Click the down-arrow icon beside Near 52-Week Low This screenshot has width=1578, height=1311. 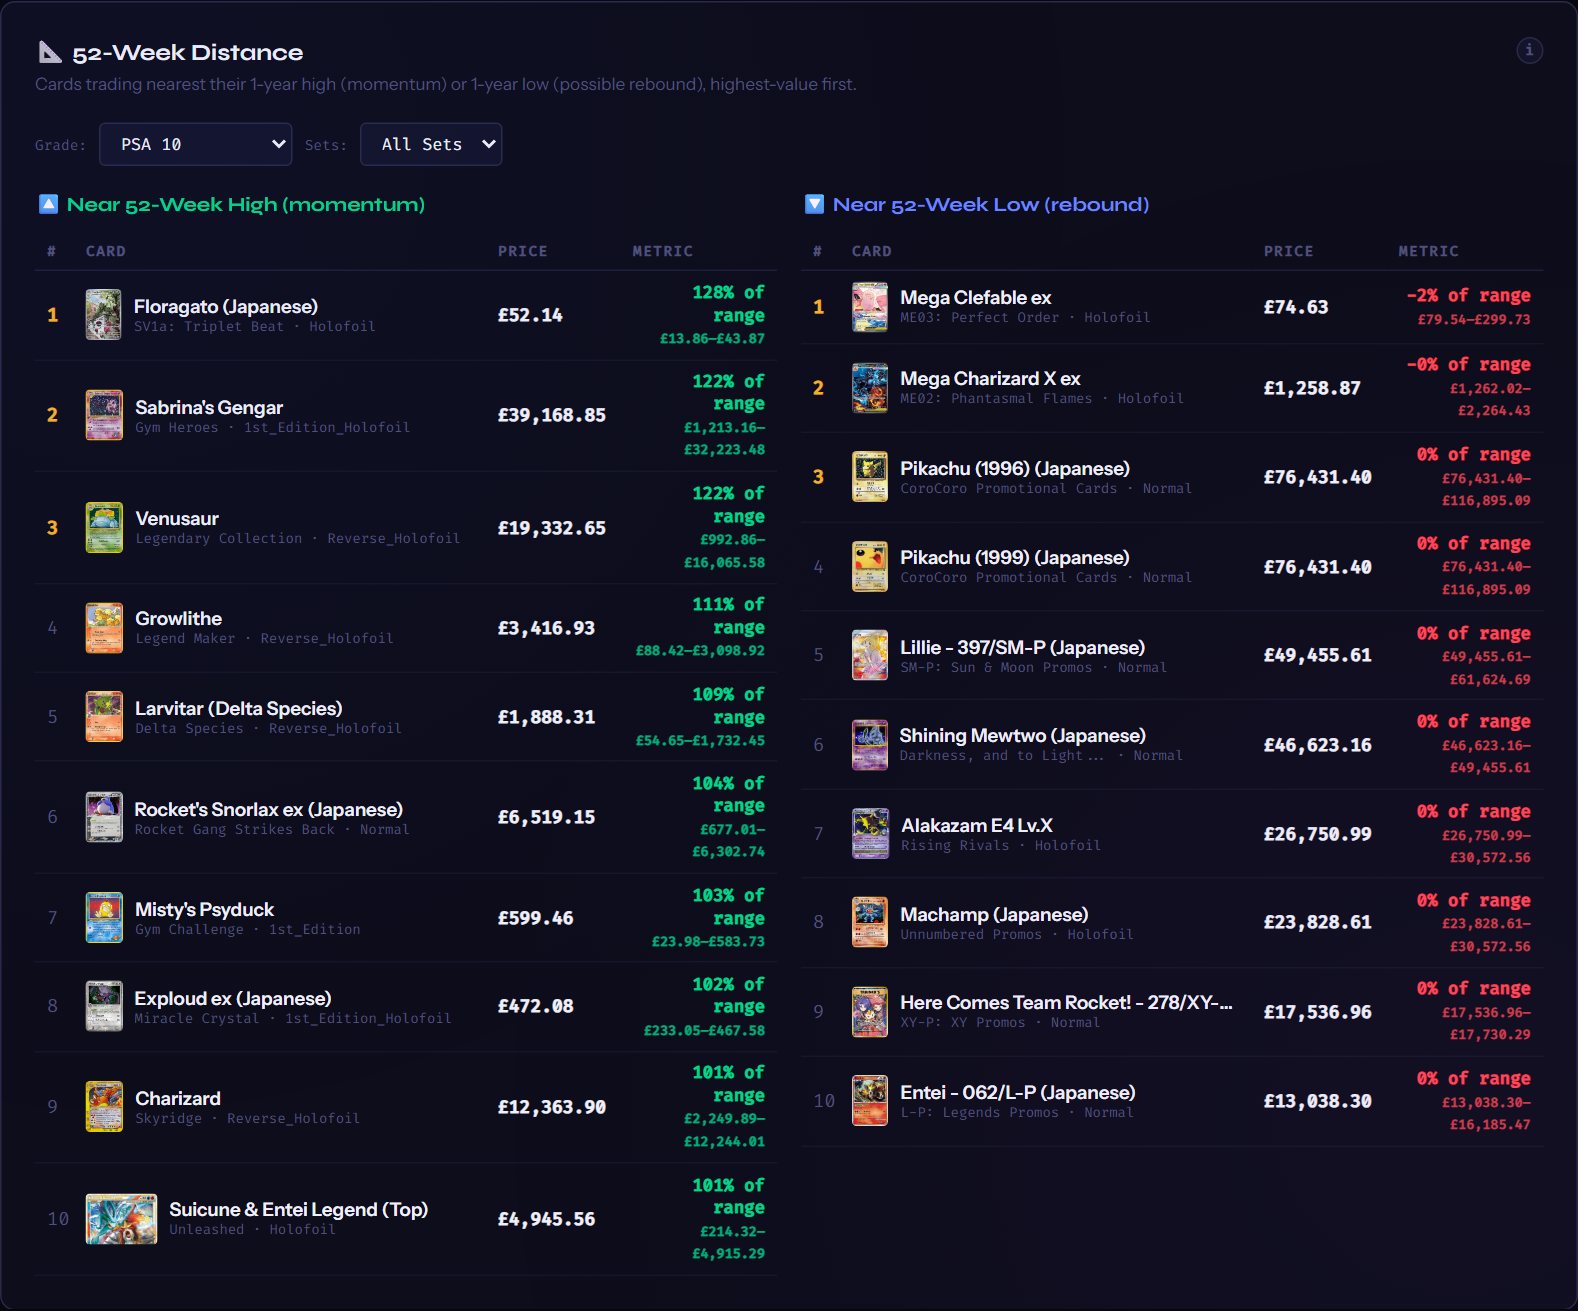tap(814, 204)
